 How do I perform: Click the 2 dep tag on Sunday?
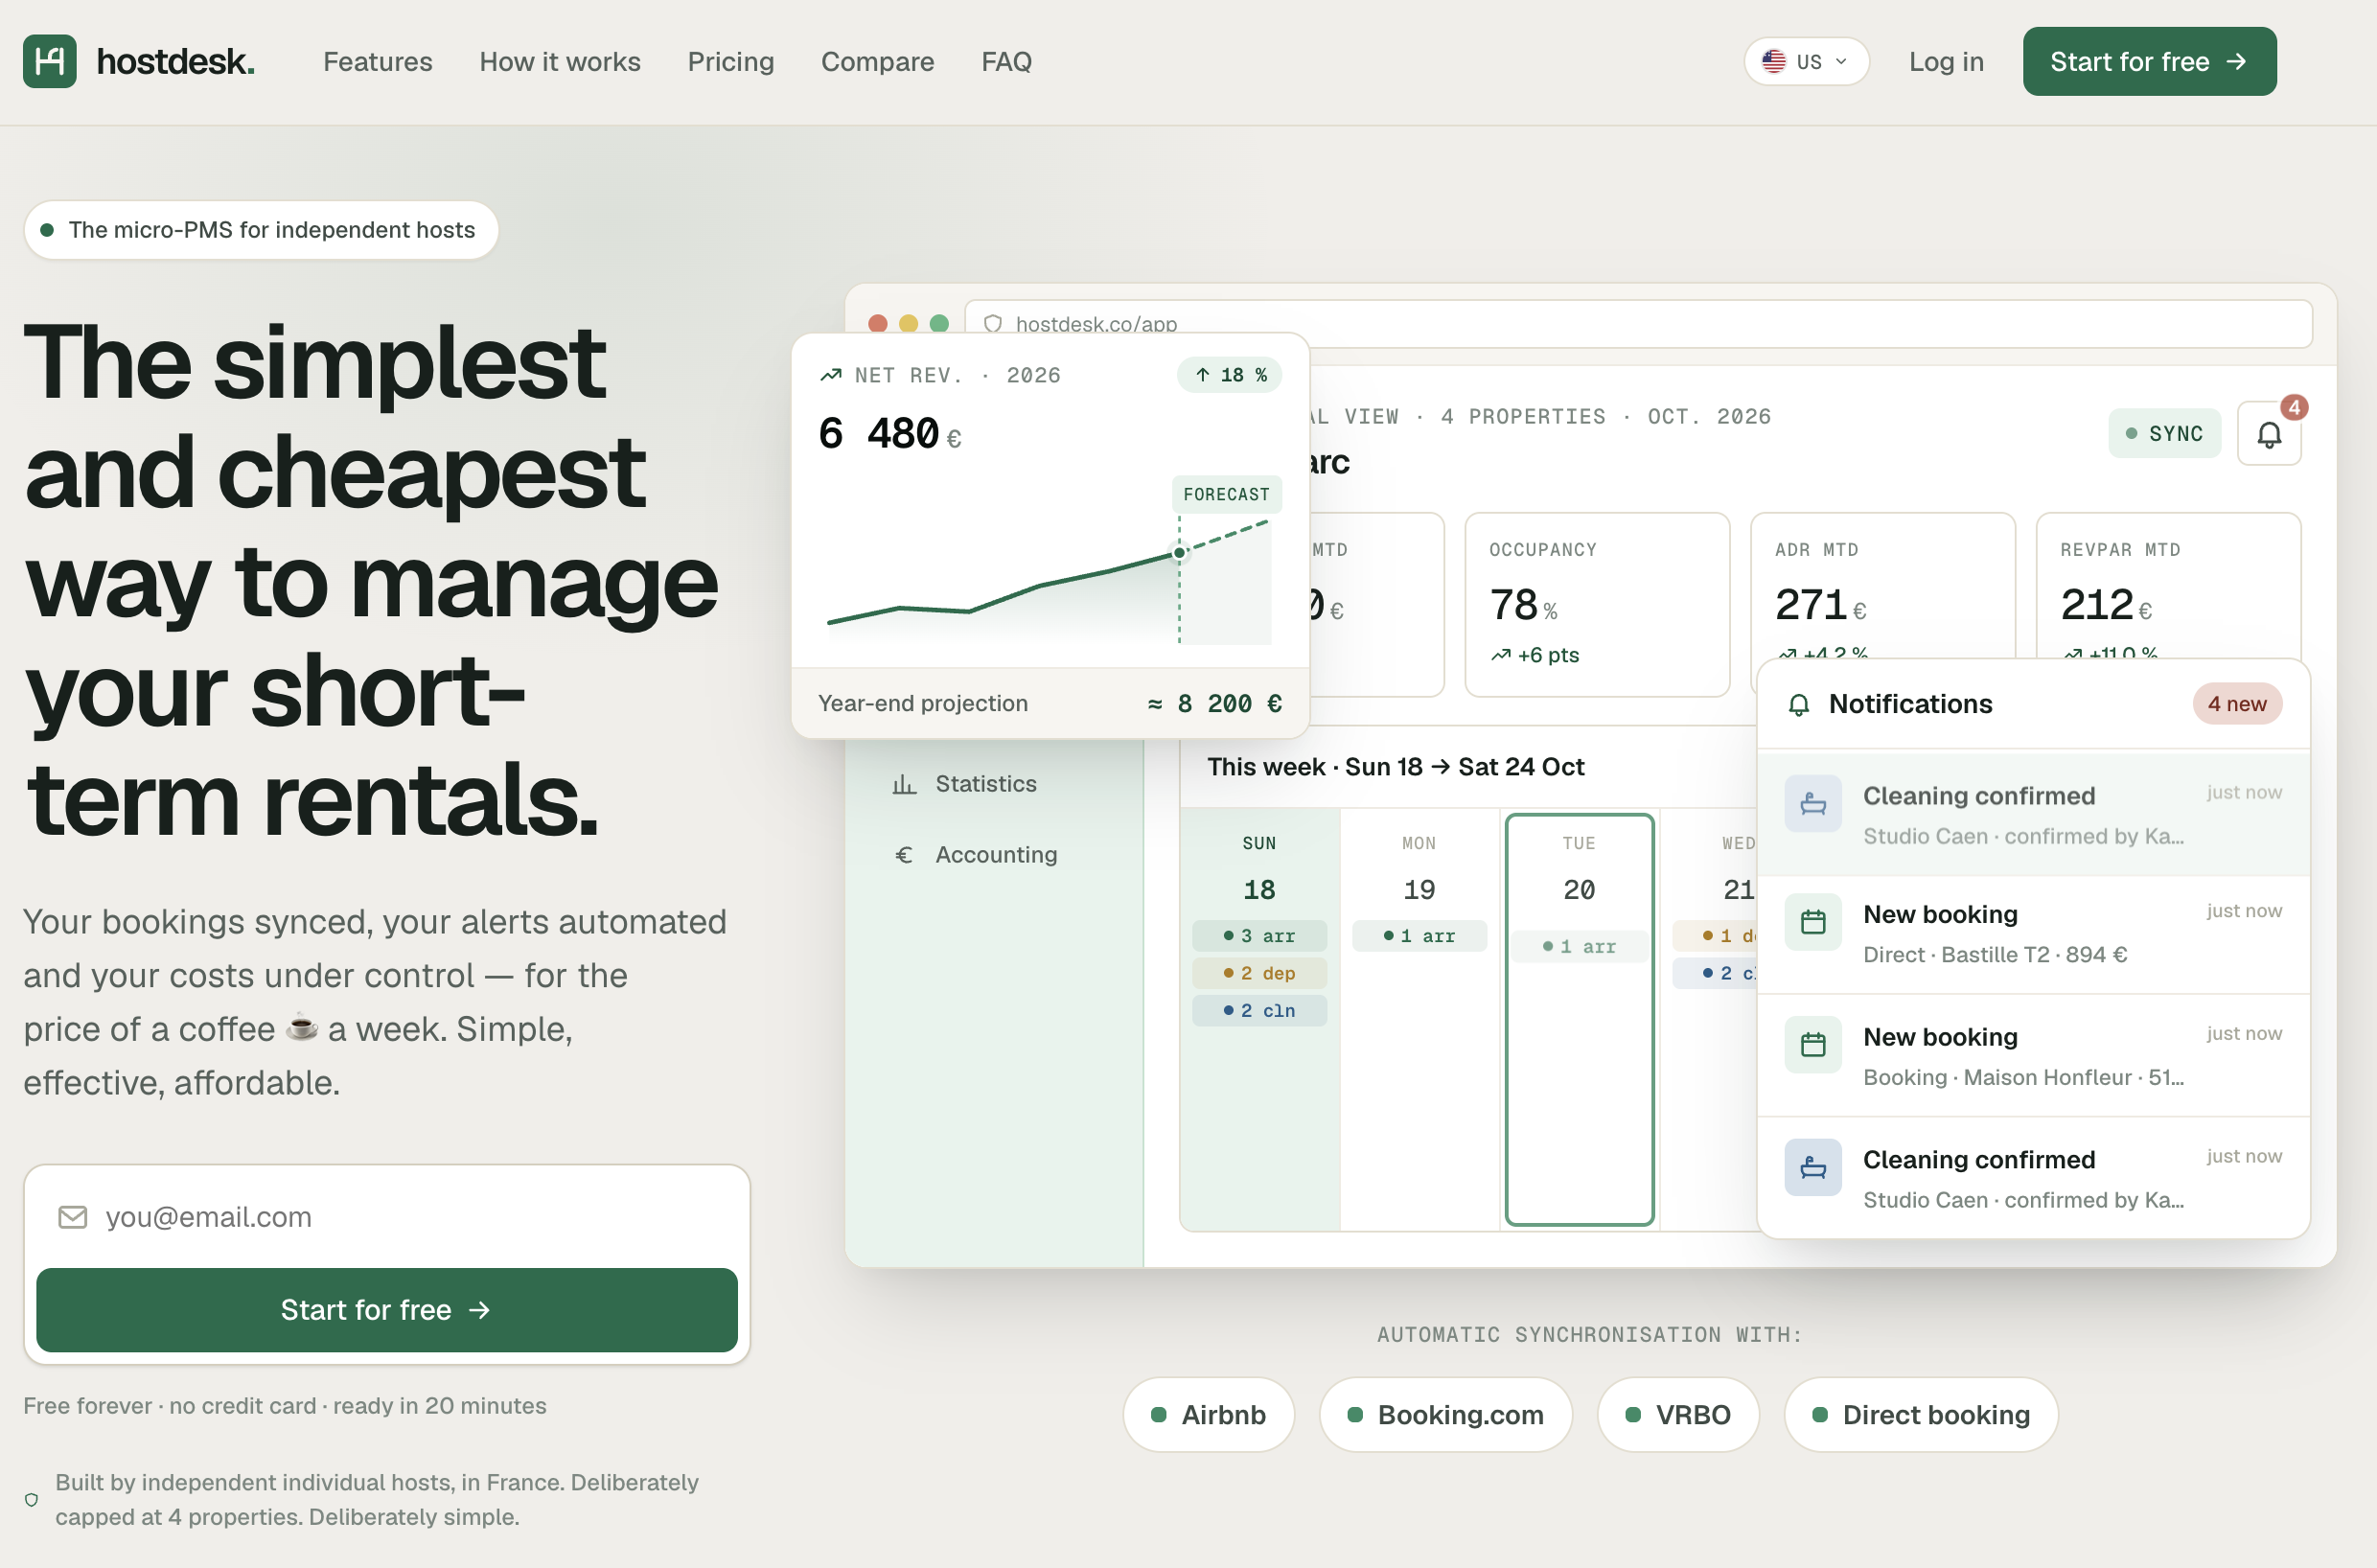[x=1260, y=973]
